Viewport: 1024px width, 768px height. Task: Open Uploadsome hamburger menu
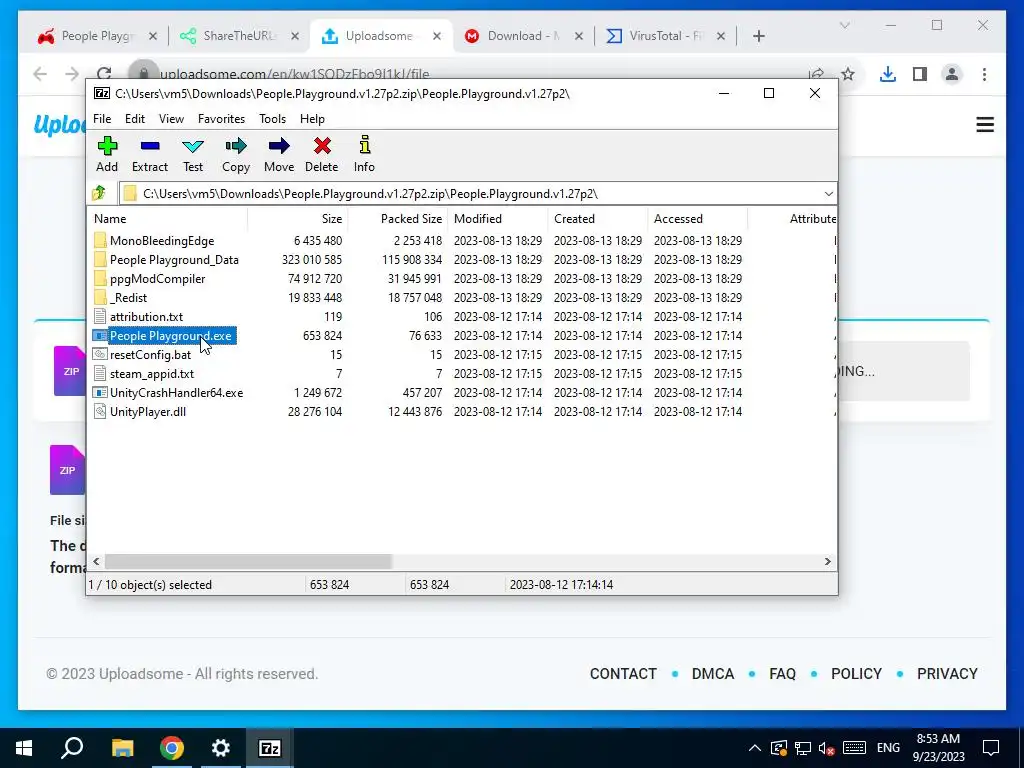click(x=985, y=125)
